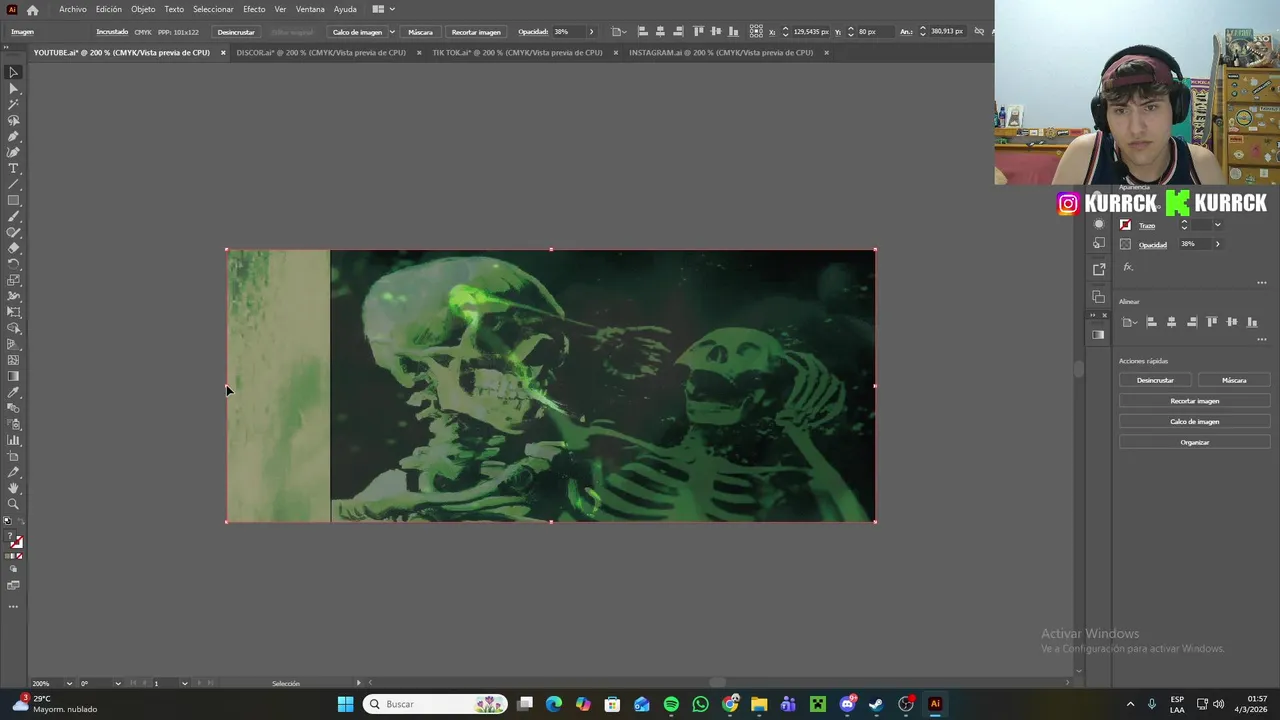Screen dimensions: 1280x720
Task: Click horizontal align right in control bar
Action: tap(678, 32)
